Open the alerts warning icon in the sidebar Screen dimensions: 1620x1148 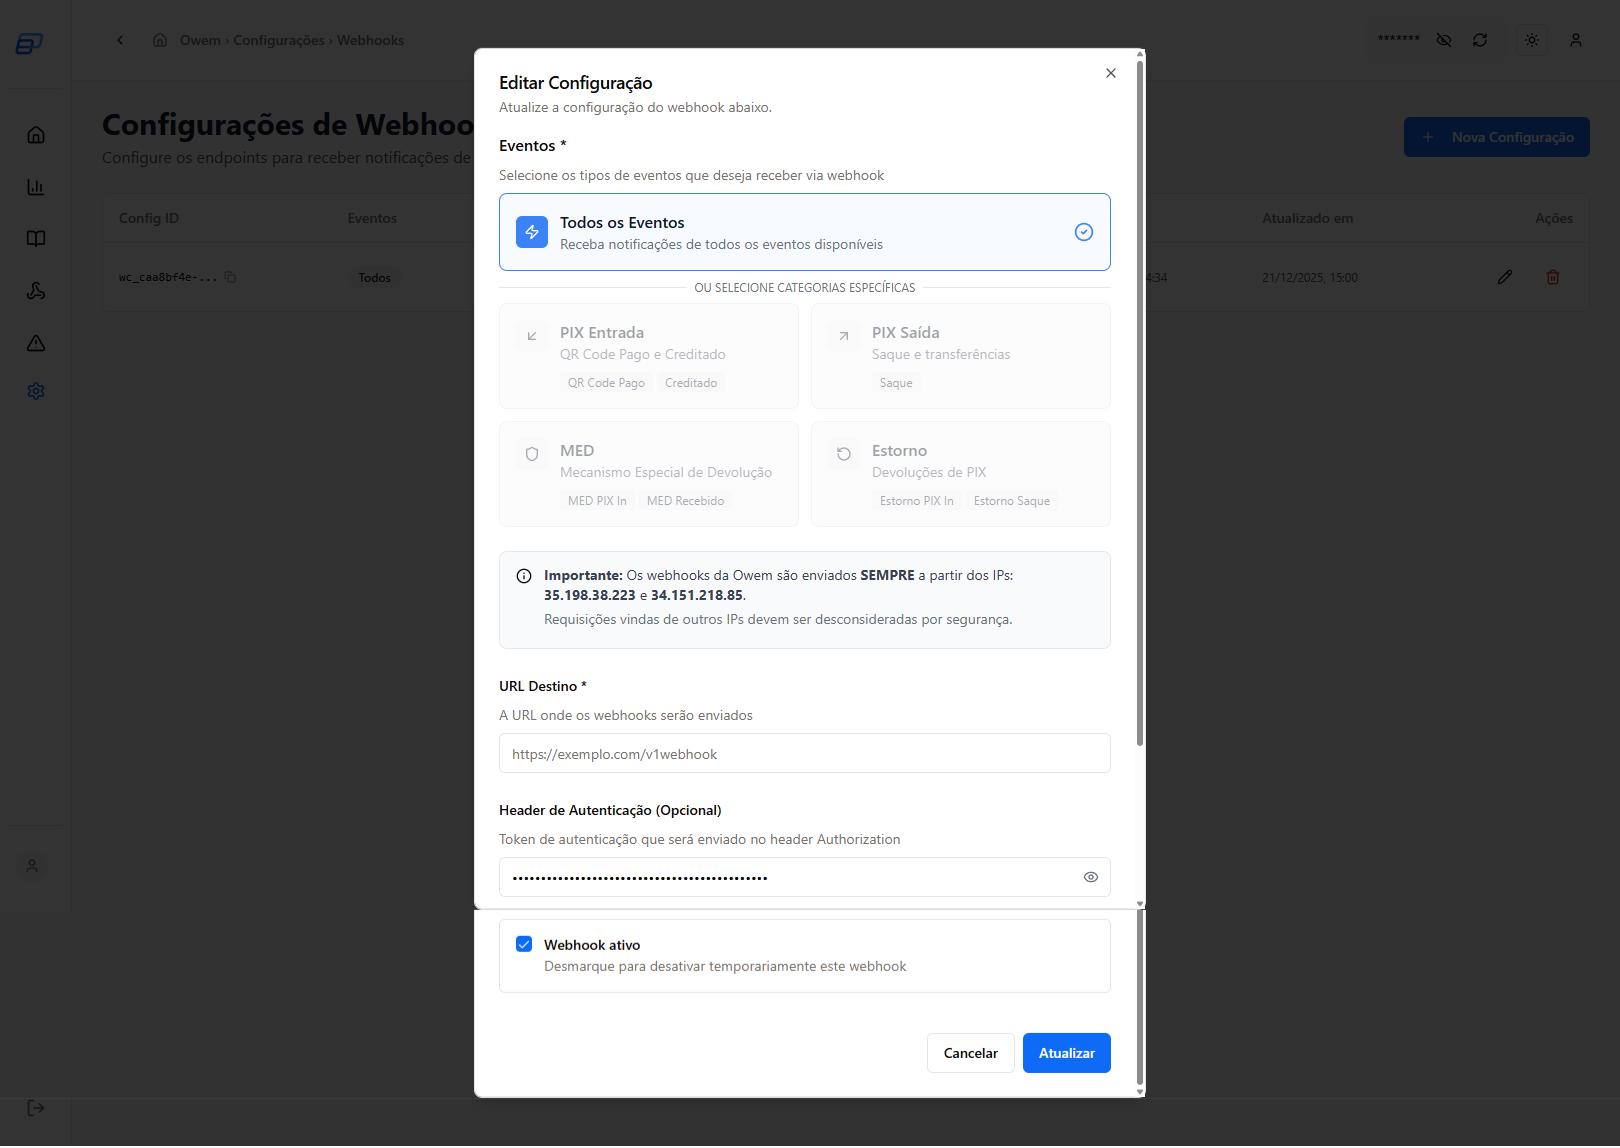[35, 342]
